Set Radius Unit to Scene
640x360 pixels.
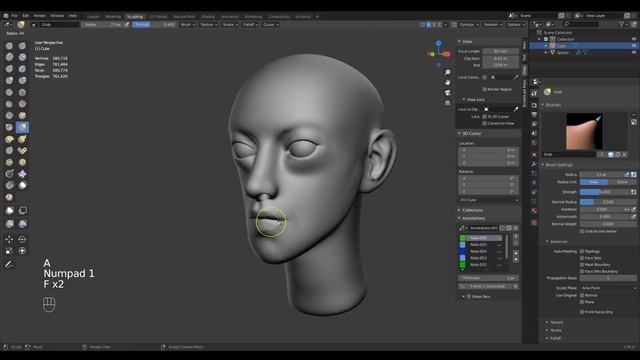click(x=622, y=182)
